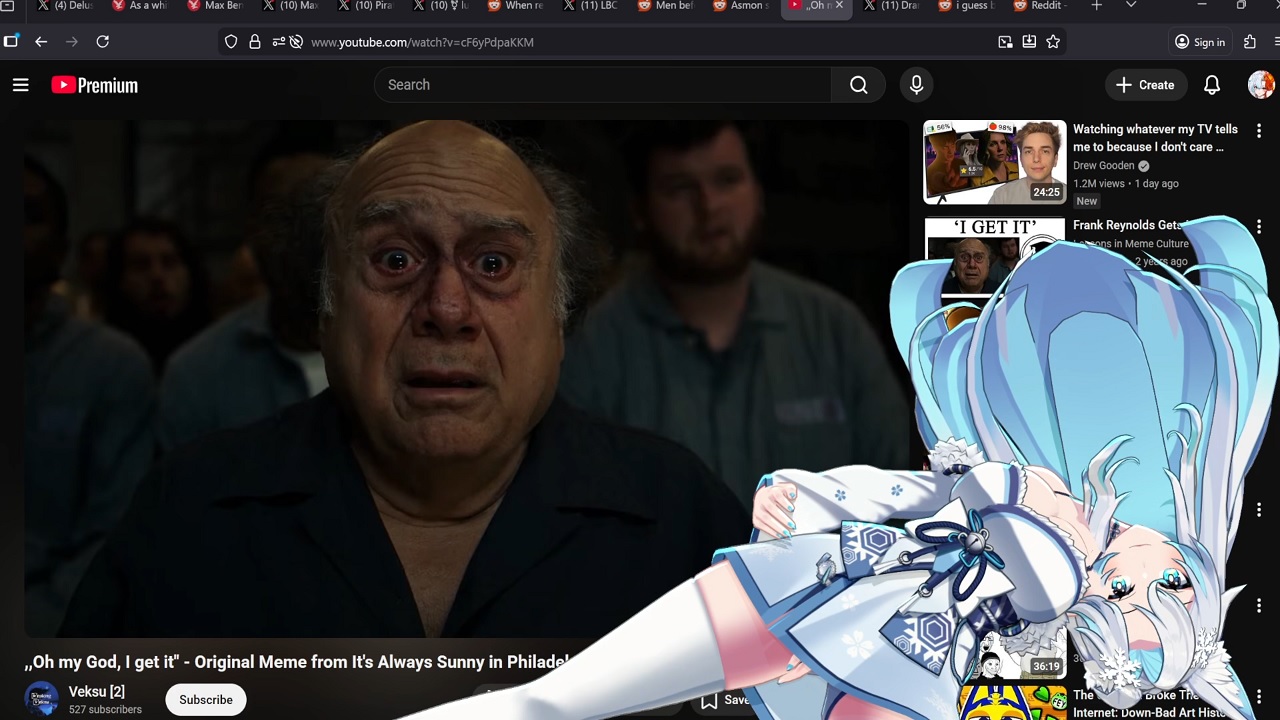The image size is (1280, 720).
Task: Switch to the 'Asmon' Reddit tab
Action: coord(739,6)
